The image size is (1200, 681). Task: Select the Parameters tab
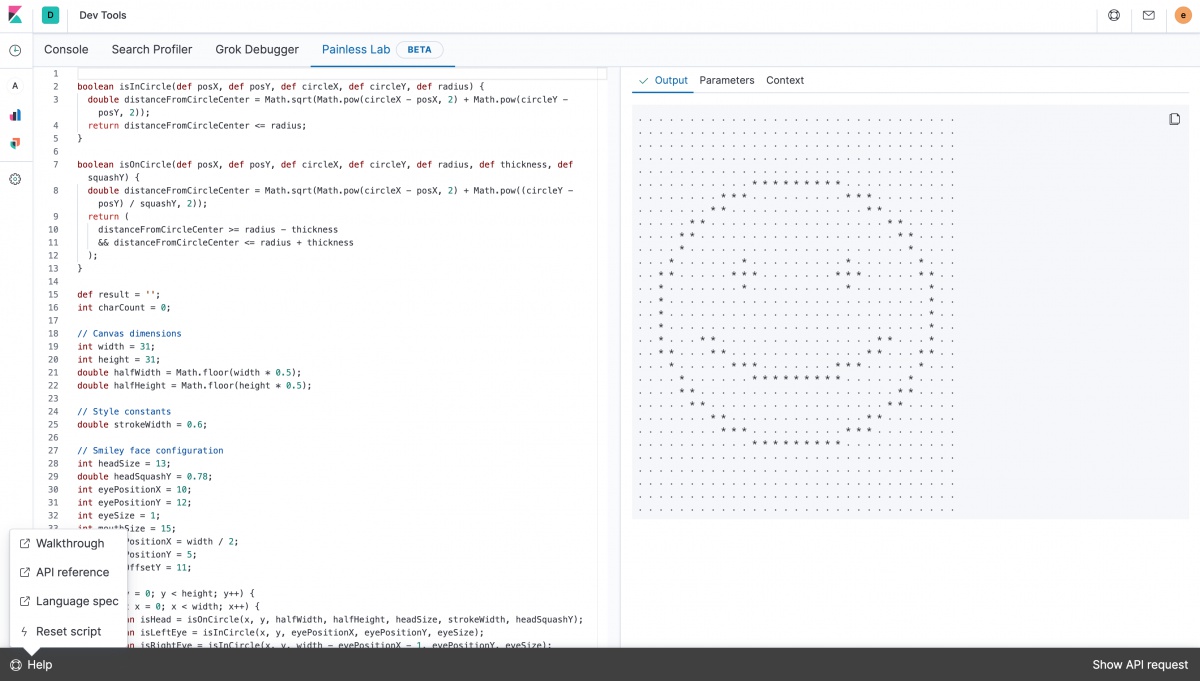[727, 80]
